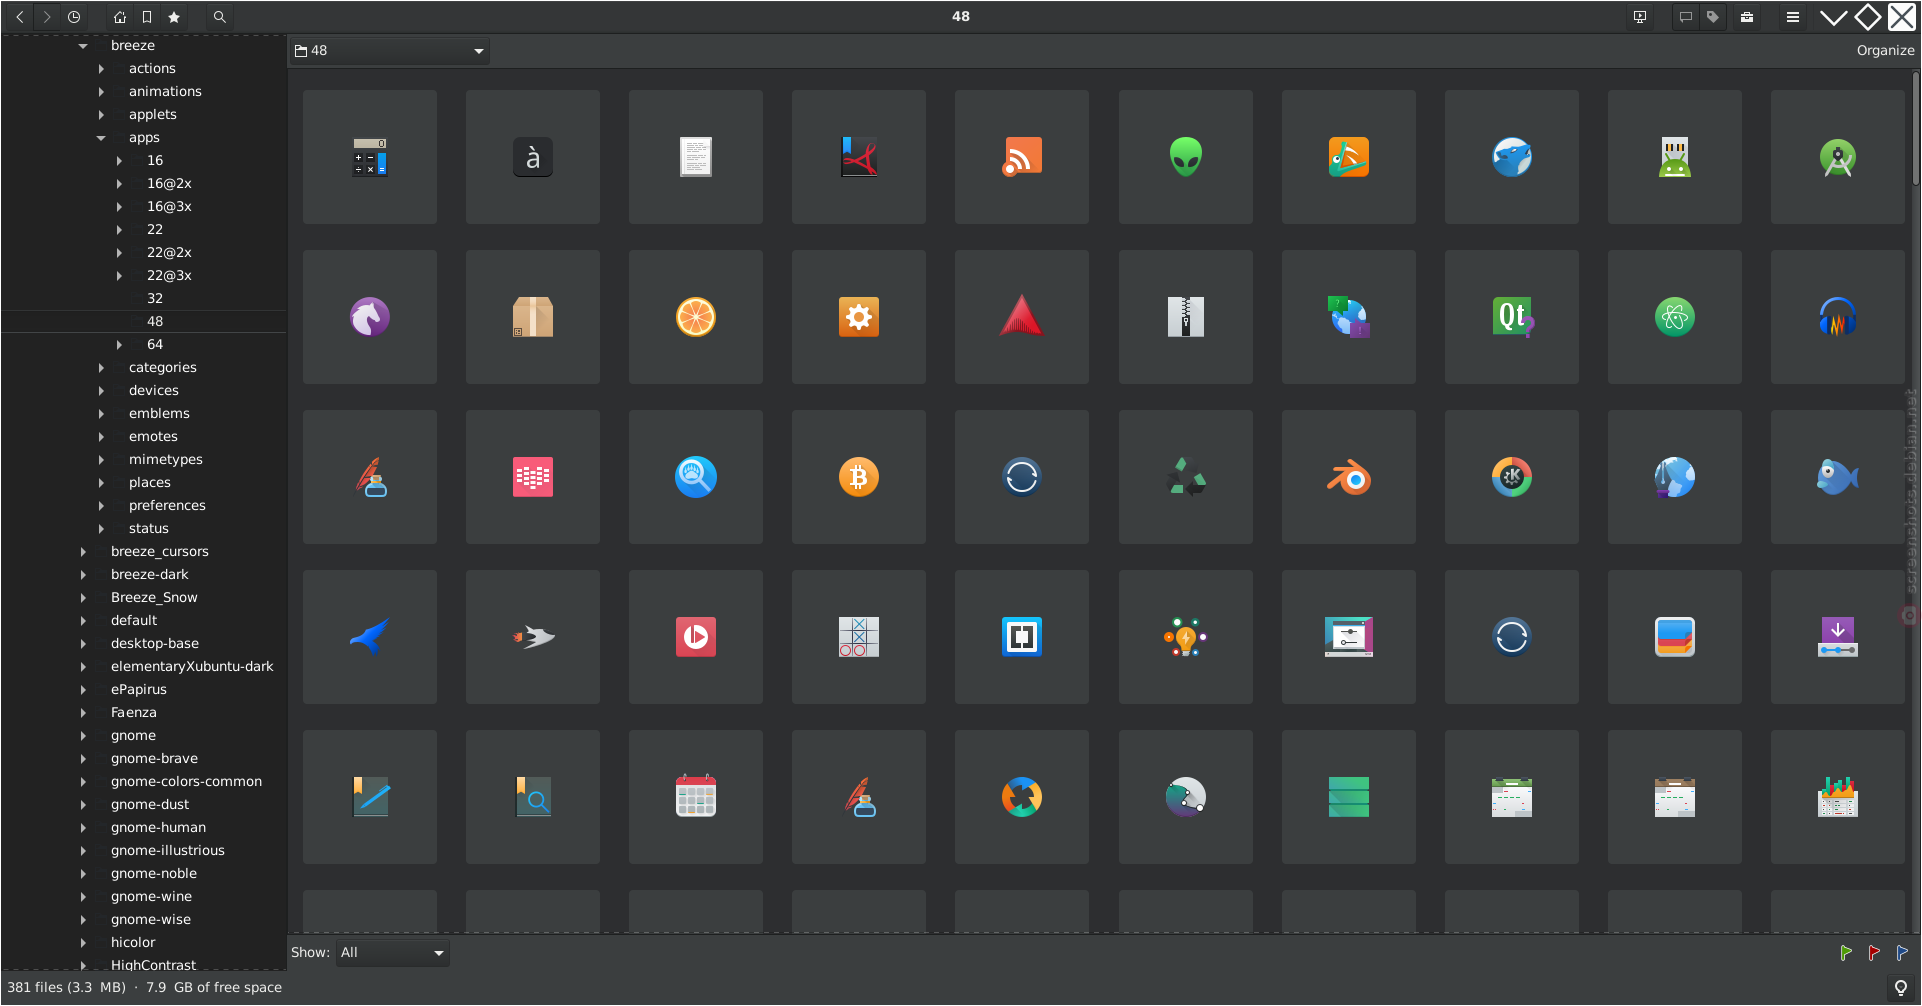Select the Bitcoin coin thumbnail
The height and width of the screenshot is (1006, 1922).
click(x=859, y=477)
